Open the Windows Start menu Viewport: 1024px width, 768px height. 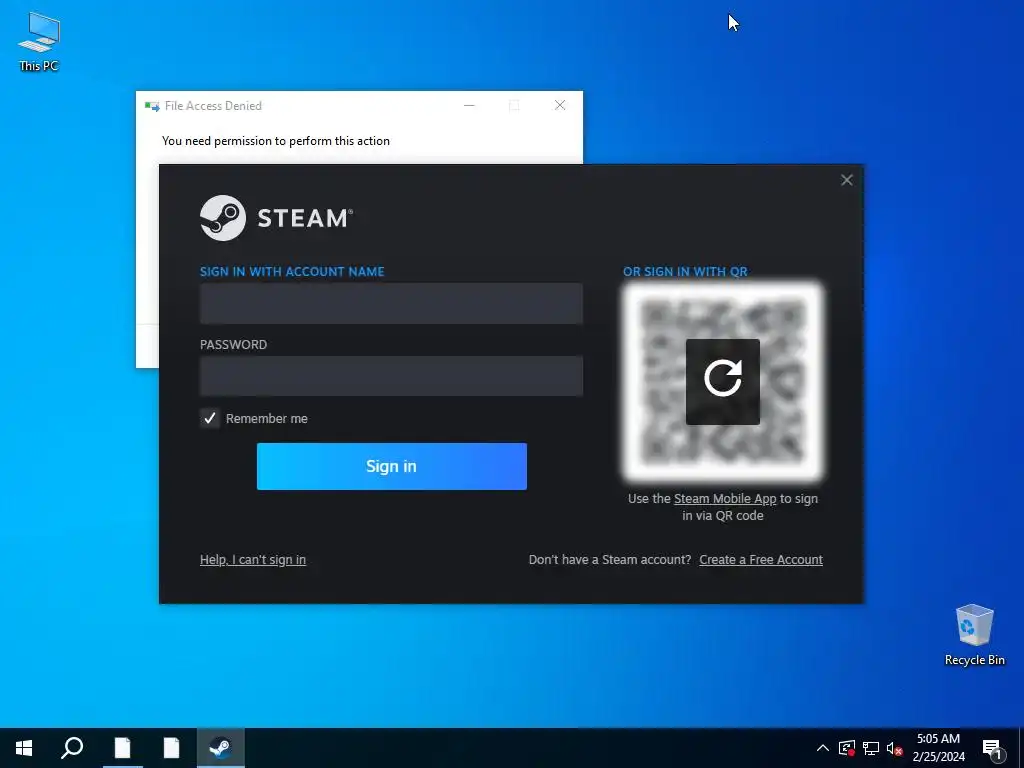(x=24, y=748)
